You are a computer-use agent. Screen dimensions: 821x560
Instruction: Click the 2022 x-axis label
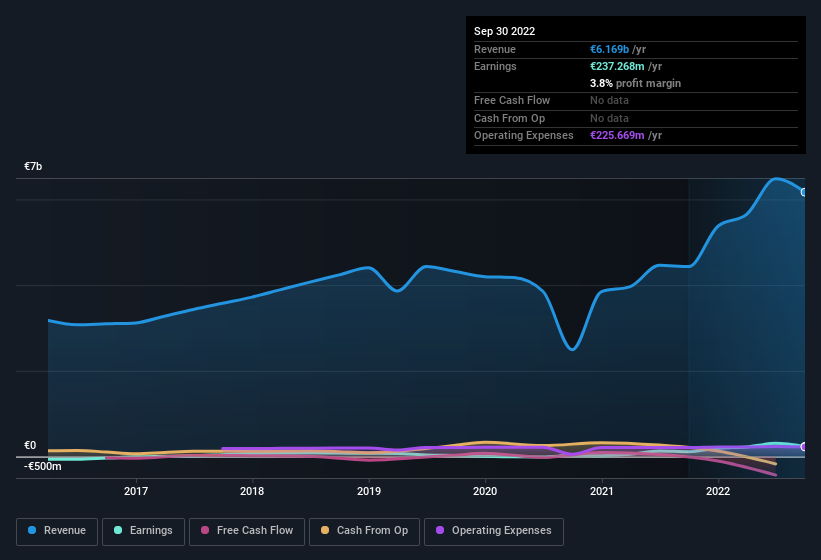coord(718,491)
